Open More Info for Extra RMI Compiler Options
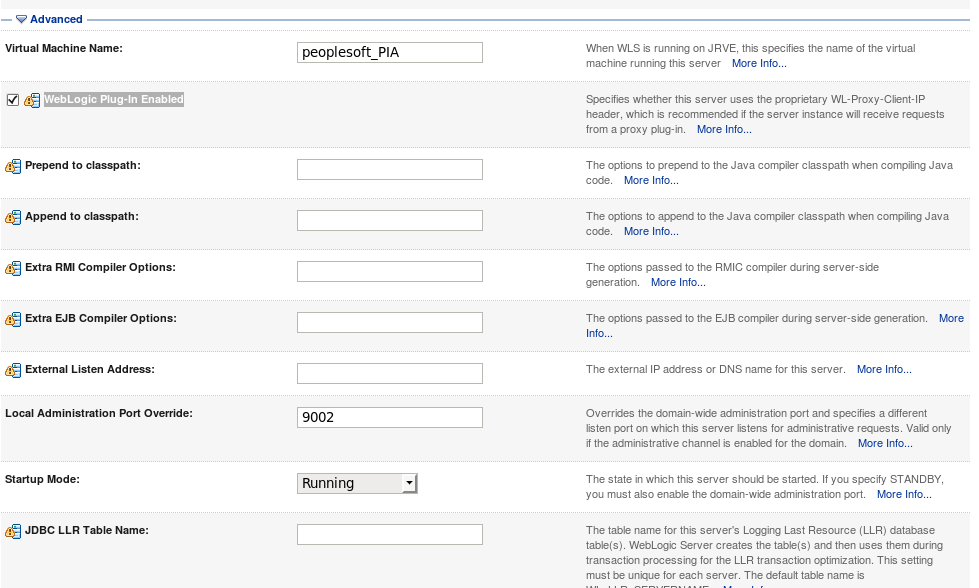Screen dimensions: 979x588 point(679,282)
